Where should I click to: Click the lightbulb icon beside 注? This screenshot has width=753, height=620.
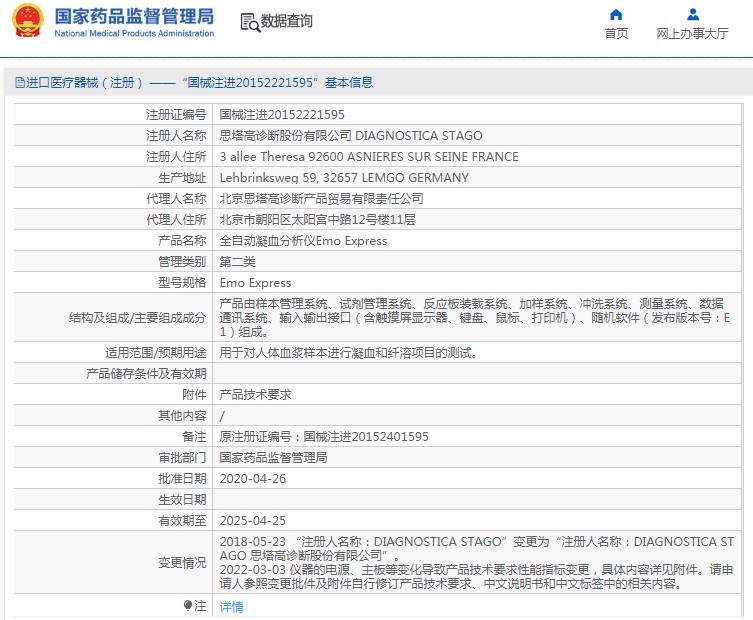(x=188, y=606)
